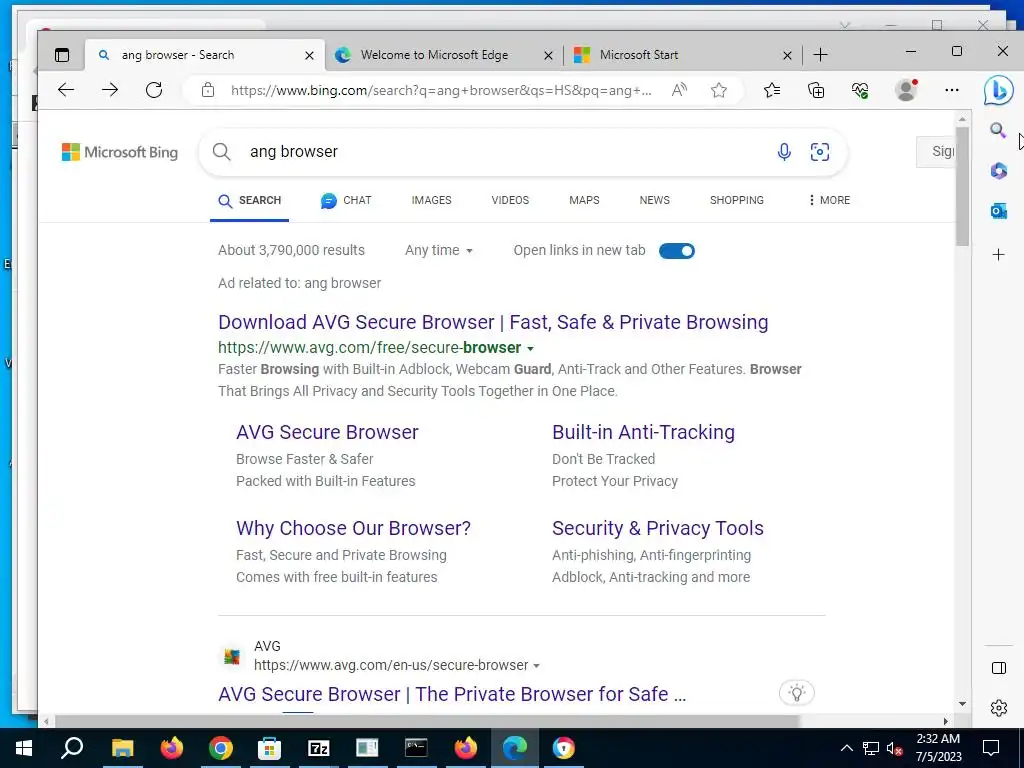Open sidebar Search magnifier icon
1024x768 pixels.
998,130
